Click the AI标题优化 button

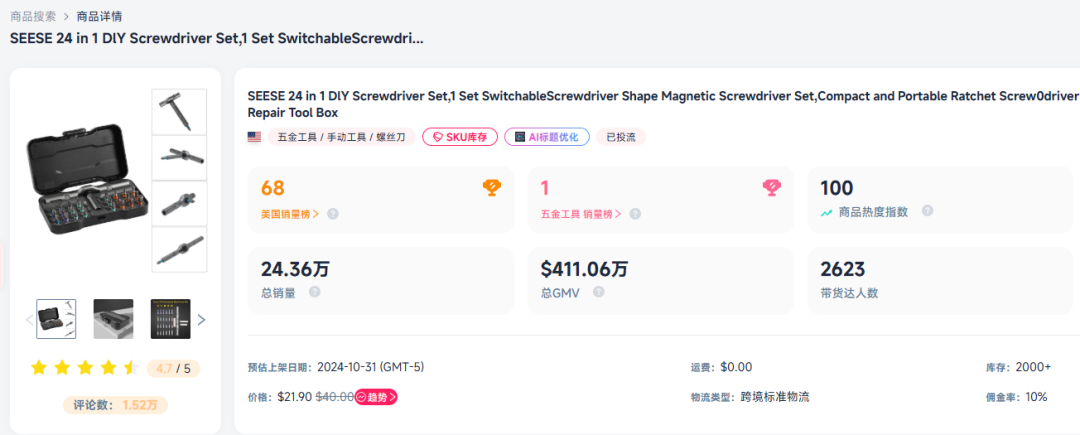[547, 137]
